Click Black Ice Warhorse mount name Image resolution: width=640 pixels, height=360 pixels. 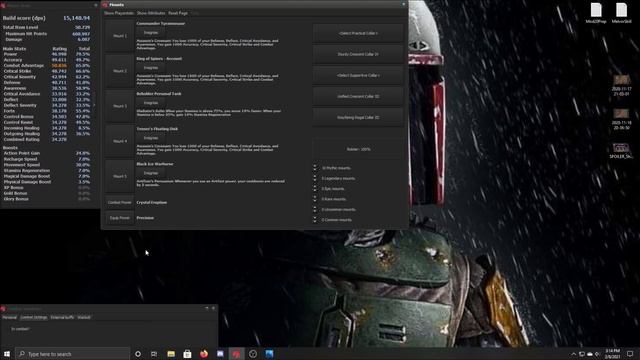(155, 164)
